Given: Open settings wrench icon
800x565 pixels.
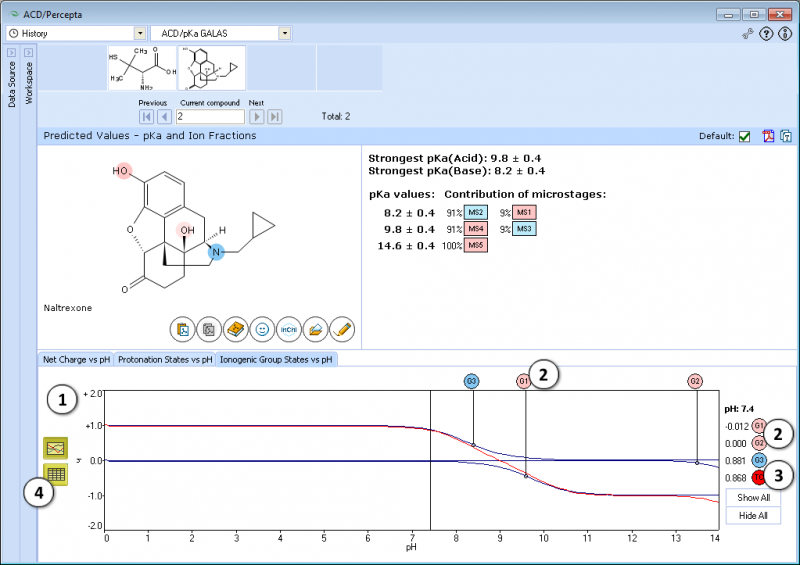Looking at the screenshot, I should click(747, 34).
